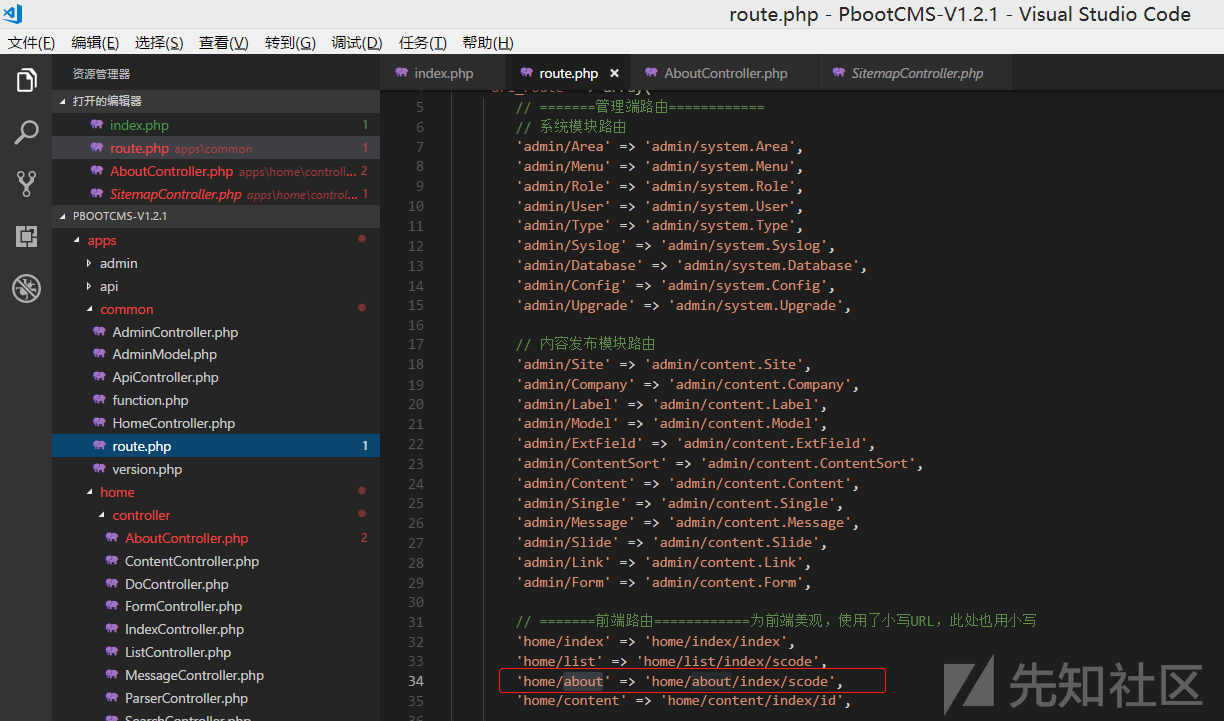Click PHP icon beside index.php in open editors

pyautogui.click(x=97, y=125)
